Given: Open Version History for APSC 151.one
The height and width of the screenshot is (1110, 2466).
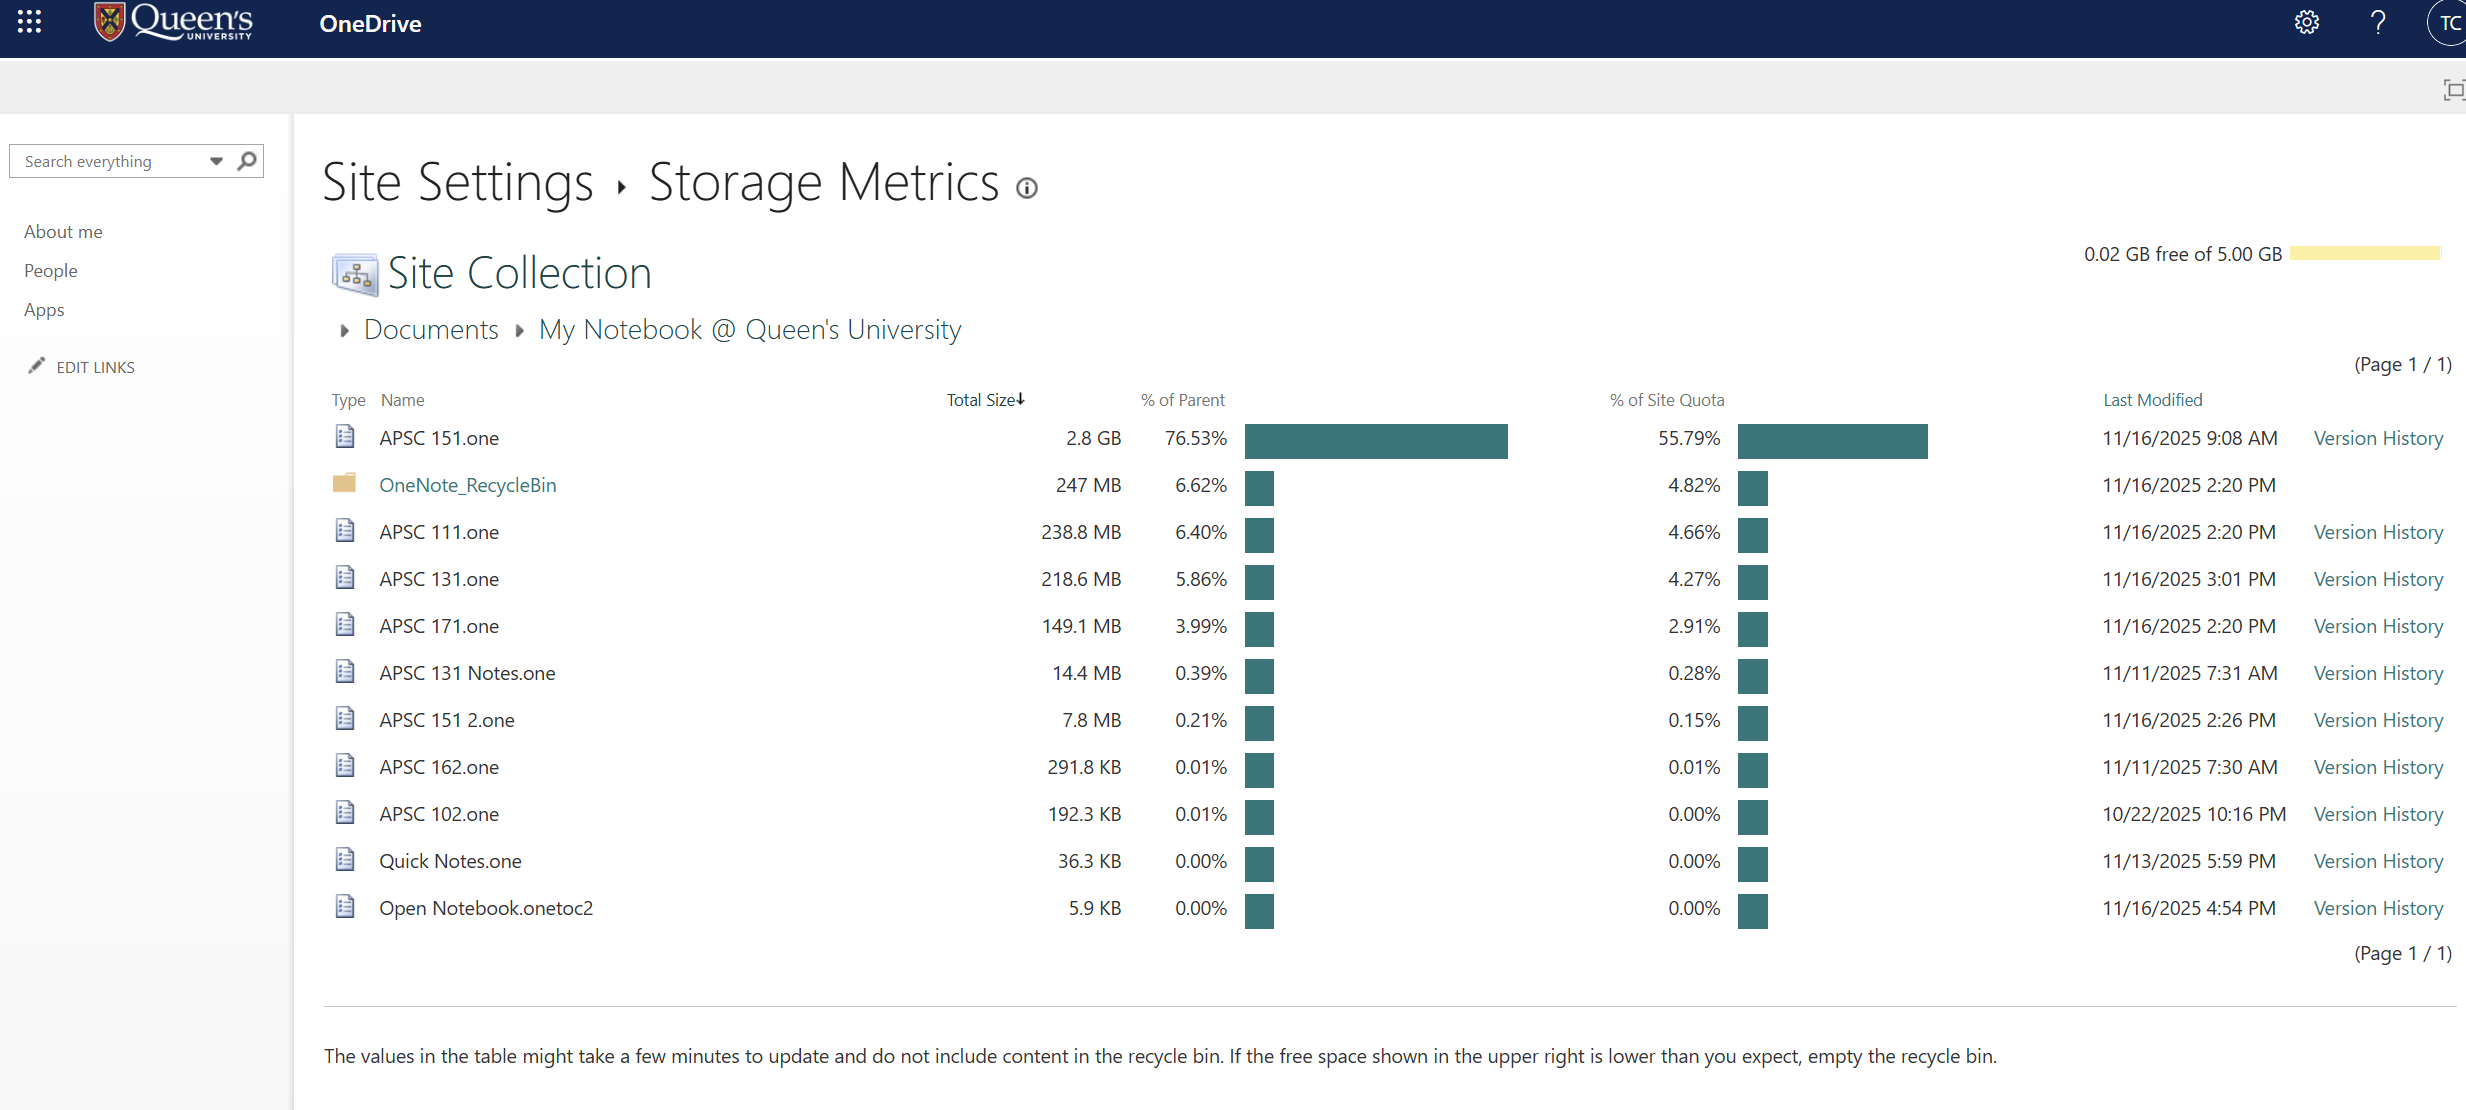Looking at the screenshot, I should tap(2378, 438).
